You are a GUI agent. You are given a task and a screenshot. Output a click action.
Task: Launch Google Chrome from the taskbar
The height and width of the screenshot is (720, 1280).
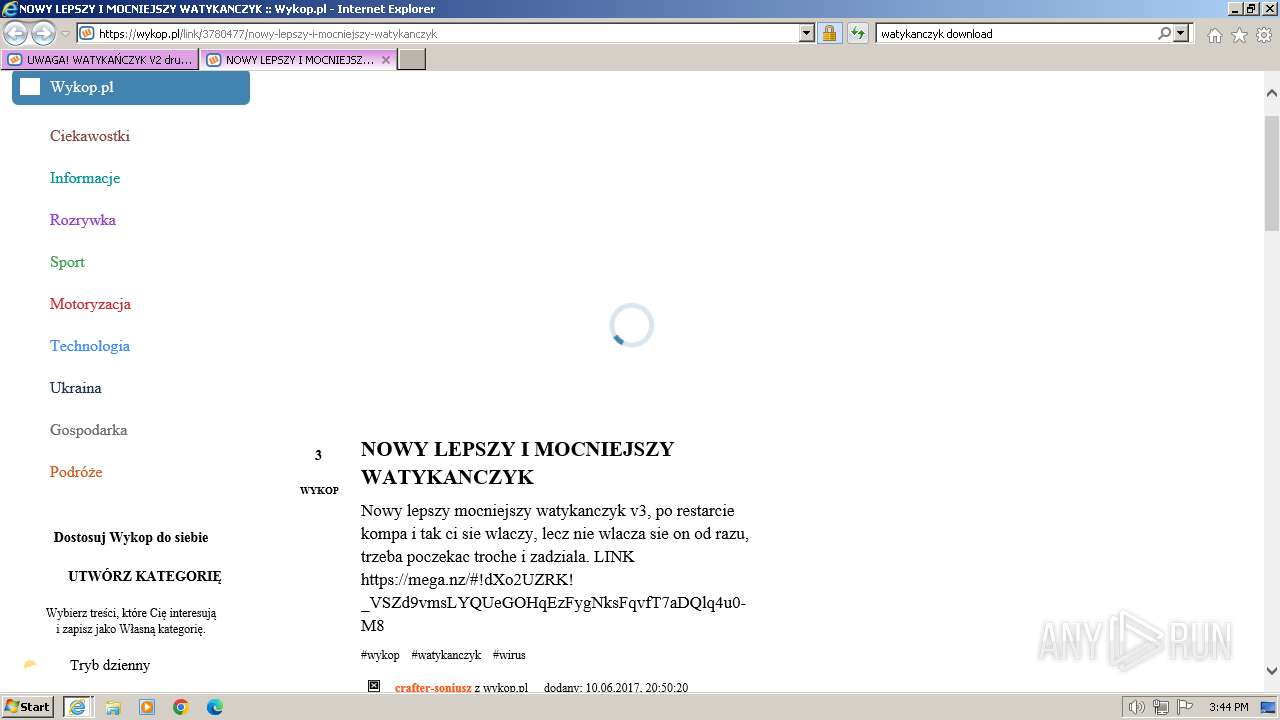pyautogui.click(x=181, y=707)
